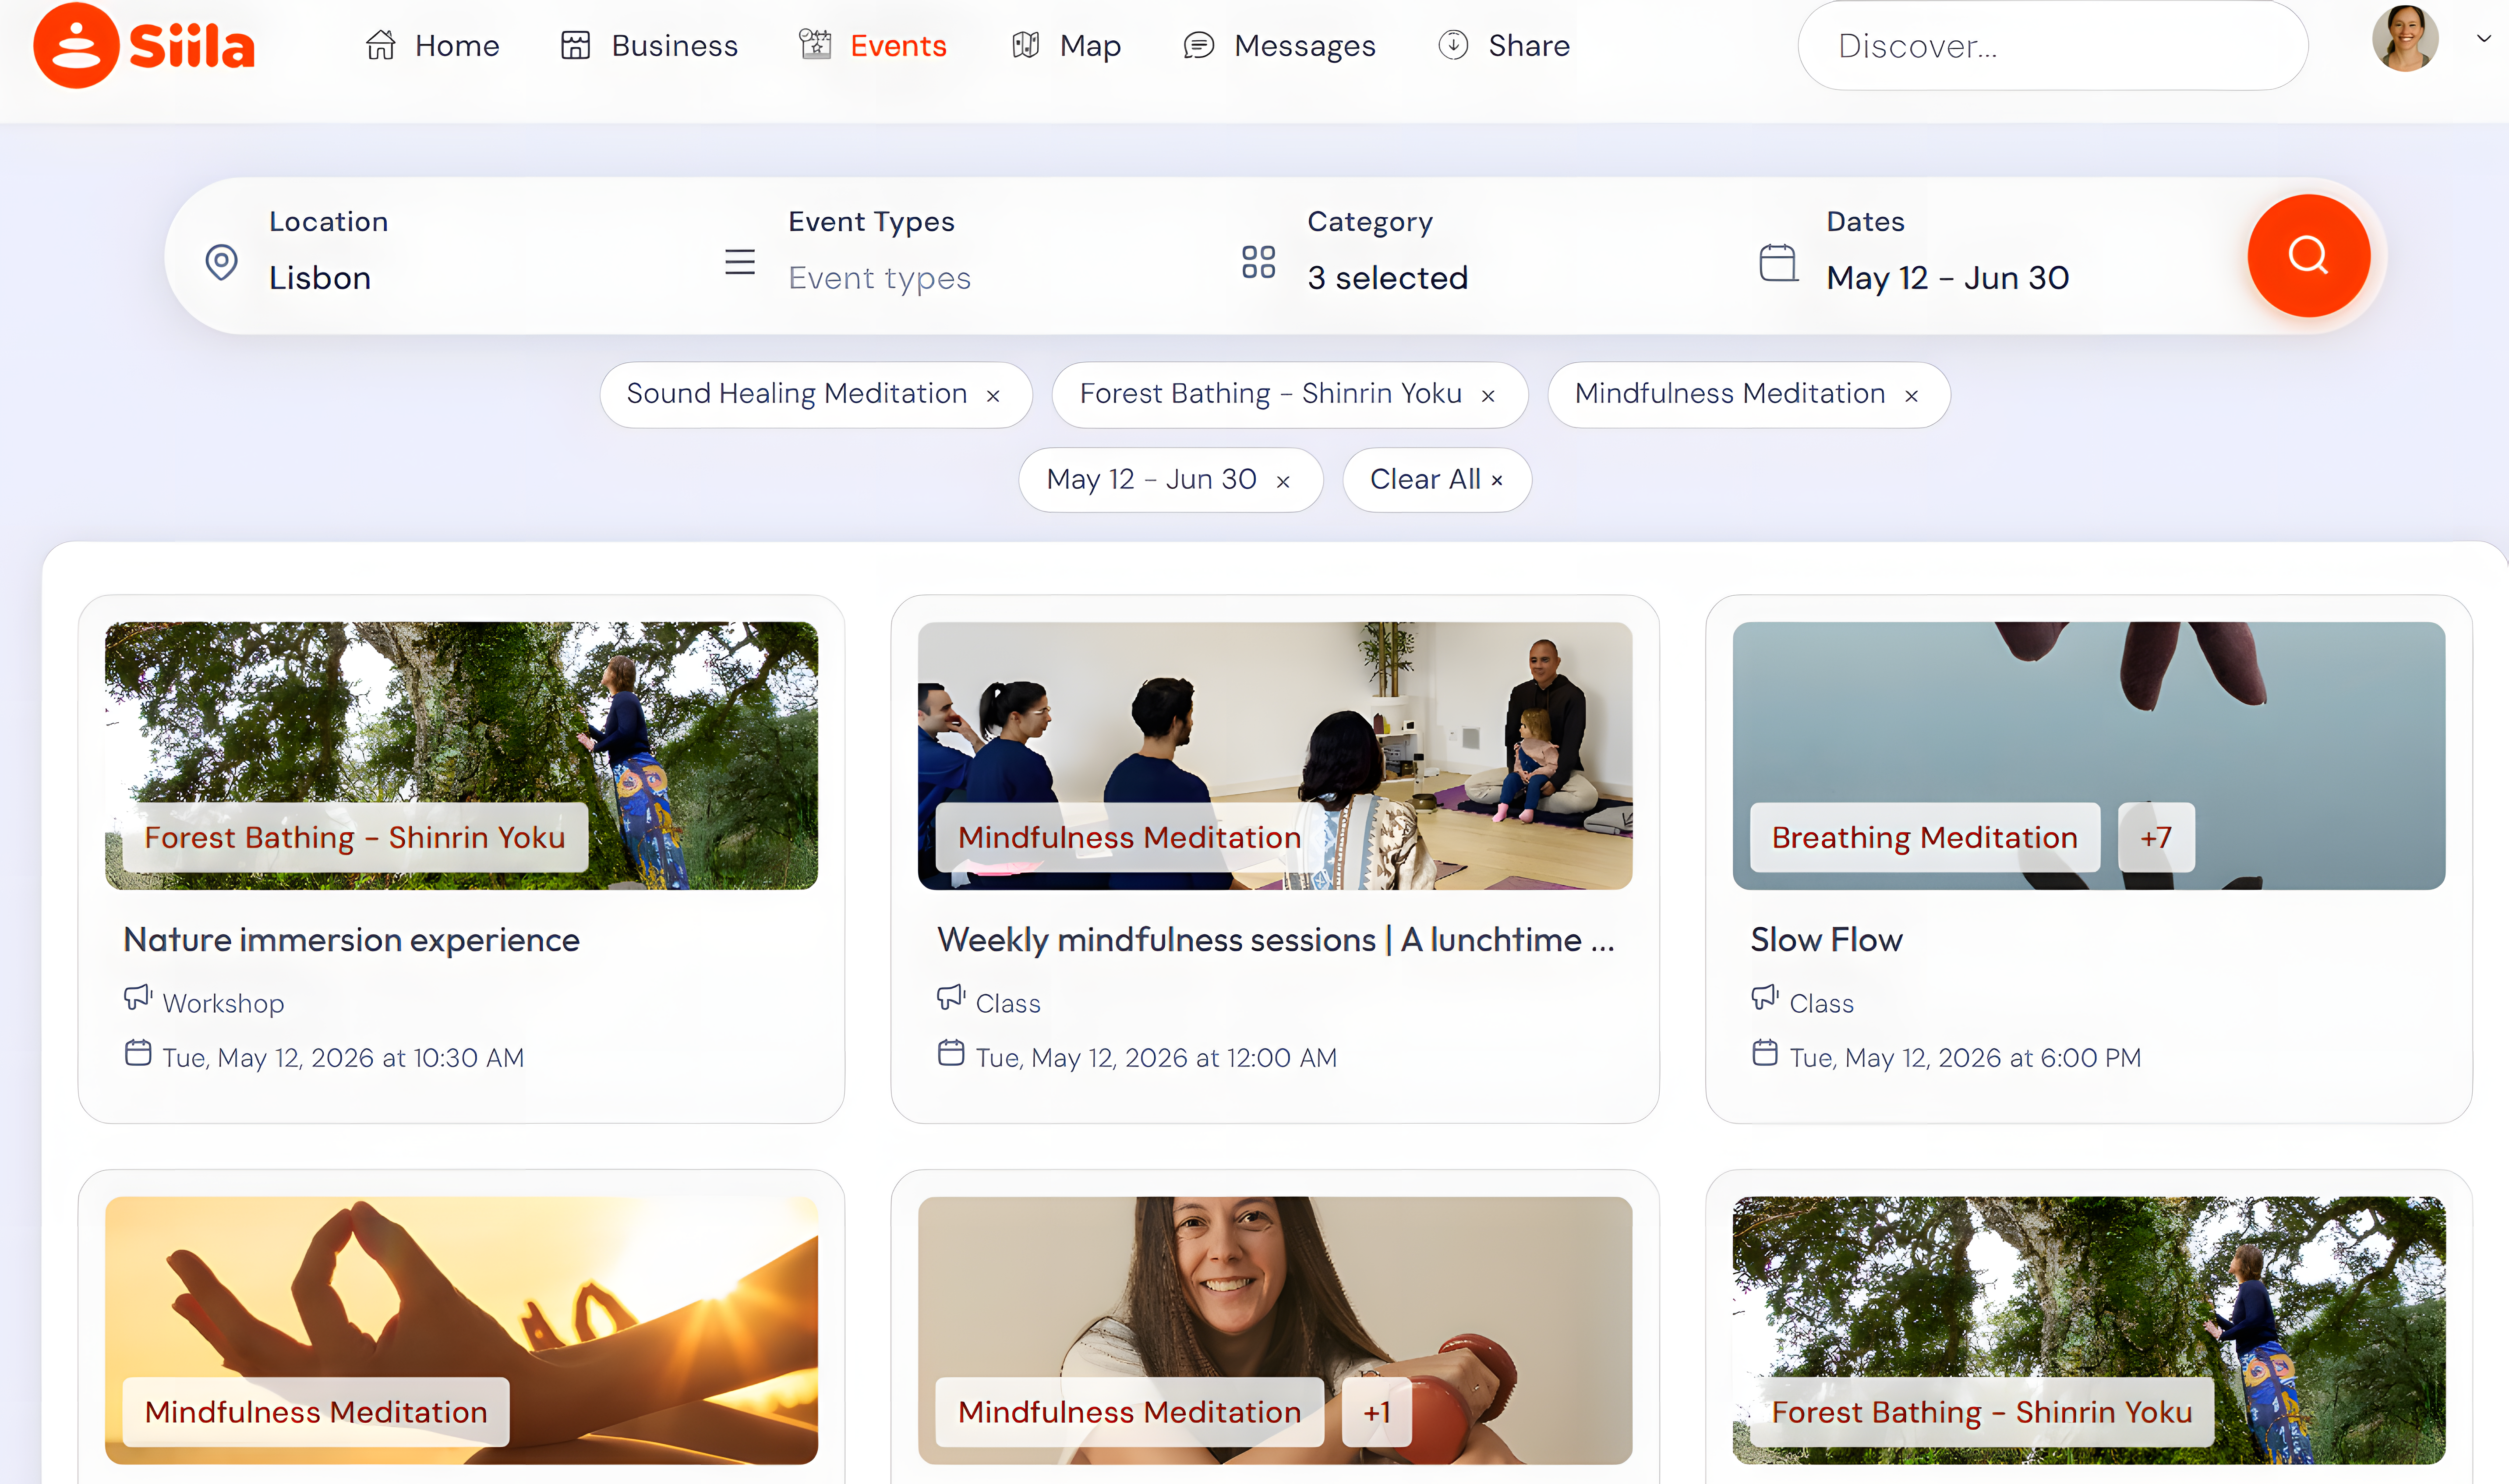Open the Slow Flow event title
Viewport: 2509px width, 1484px height.
[x=1826, y=940]
